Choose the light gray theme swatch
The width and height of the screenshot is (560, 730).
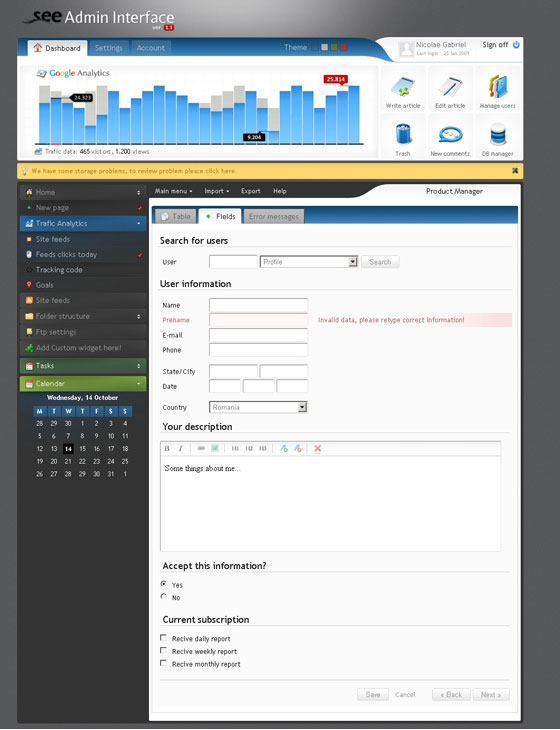pyautogui.click(x=324, y=47)
